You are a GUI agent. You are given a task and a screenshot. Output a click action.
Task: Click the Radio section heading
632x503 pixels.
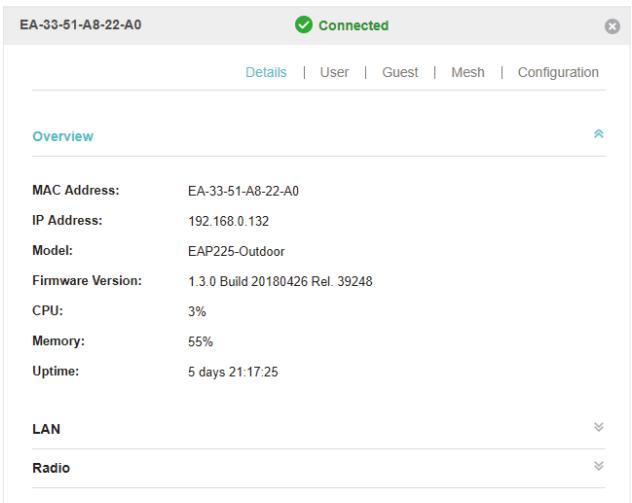coord(51,468)
